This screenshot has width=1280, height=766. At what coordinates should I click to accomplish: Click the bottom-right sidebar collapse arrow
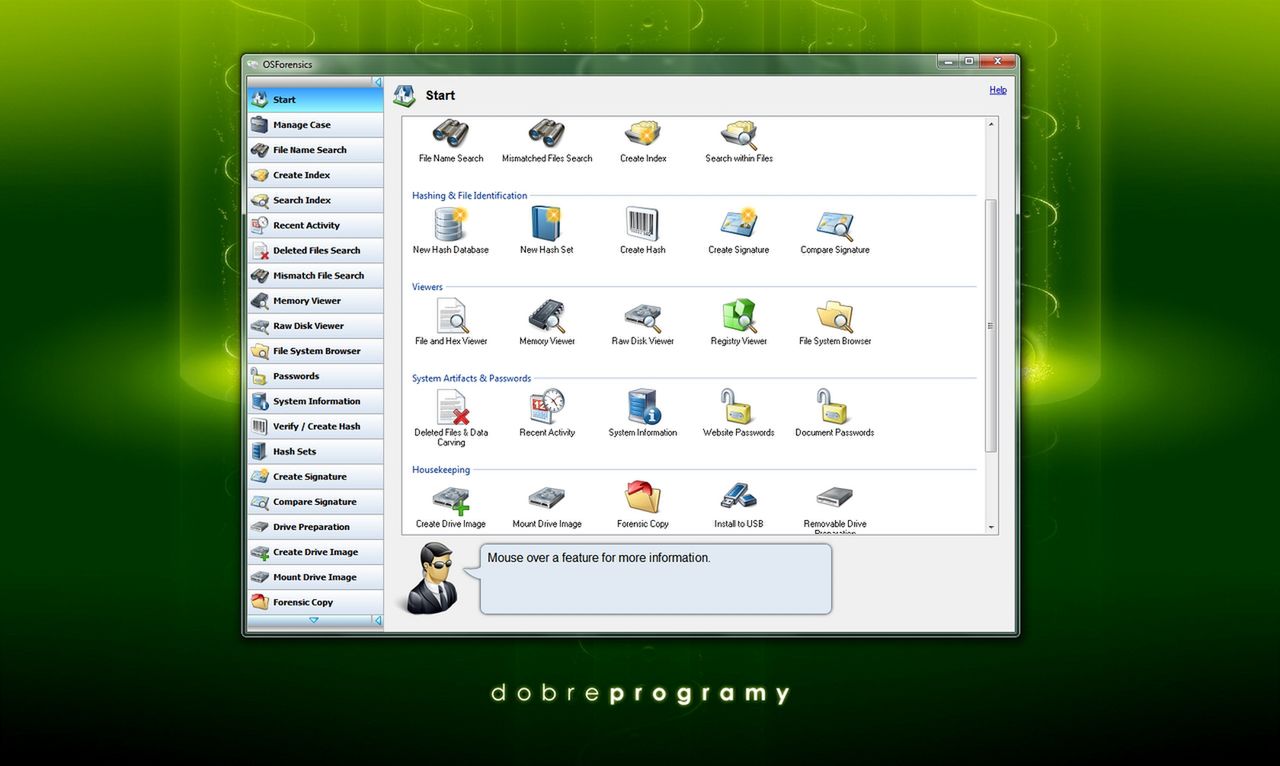pos(378,621)
